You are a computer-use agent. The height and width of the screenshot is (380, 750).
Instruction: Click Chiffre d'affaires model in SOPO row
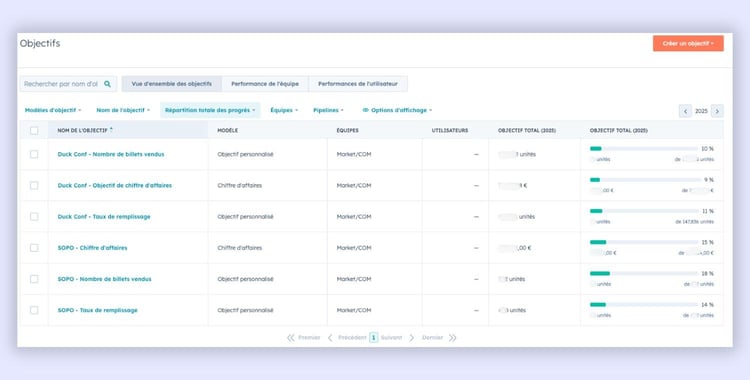[240, 248]
